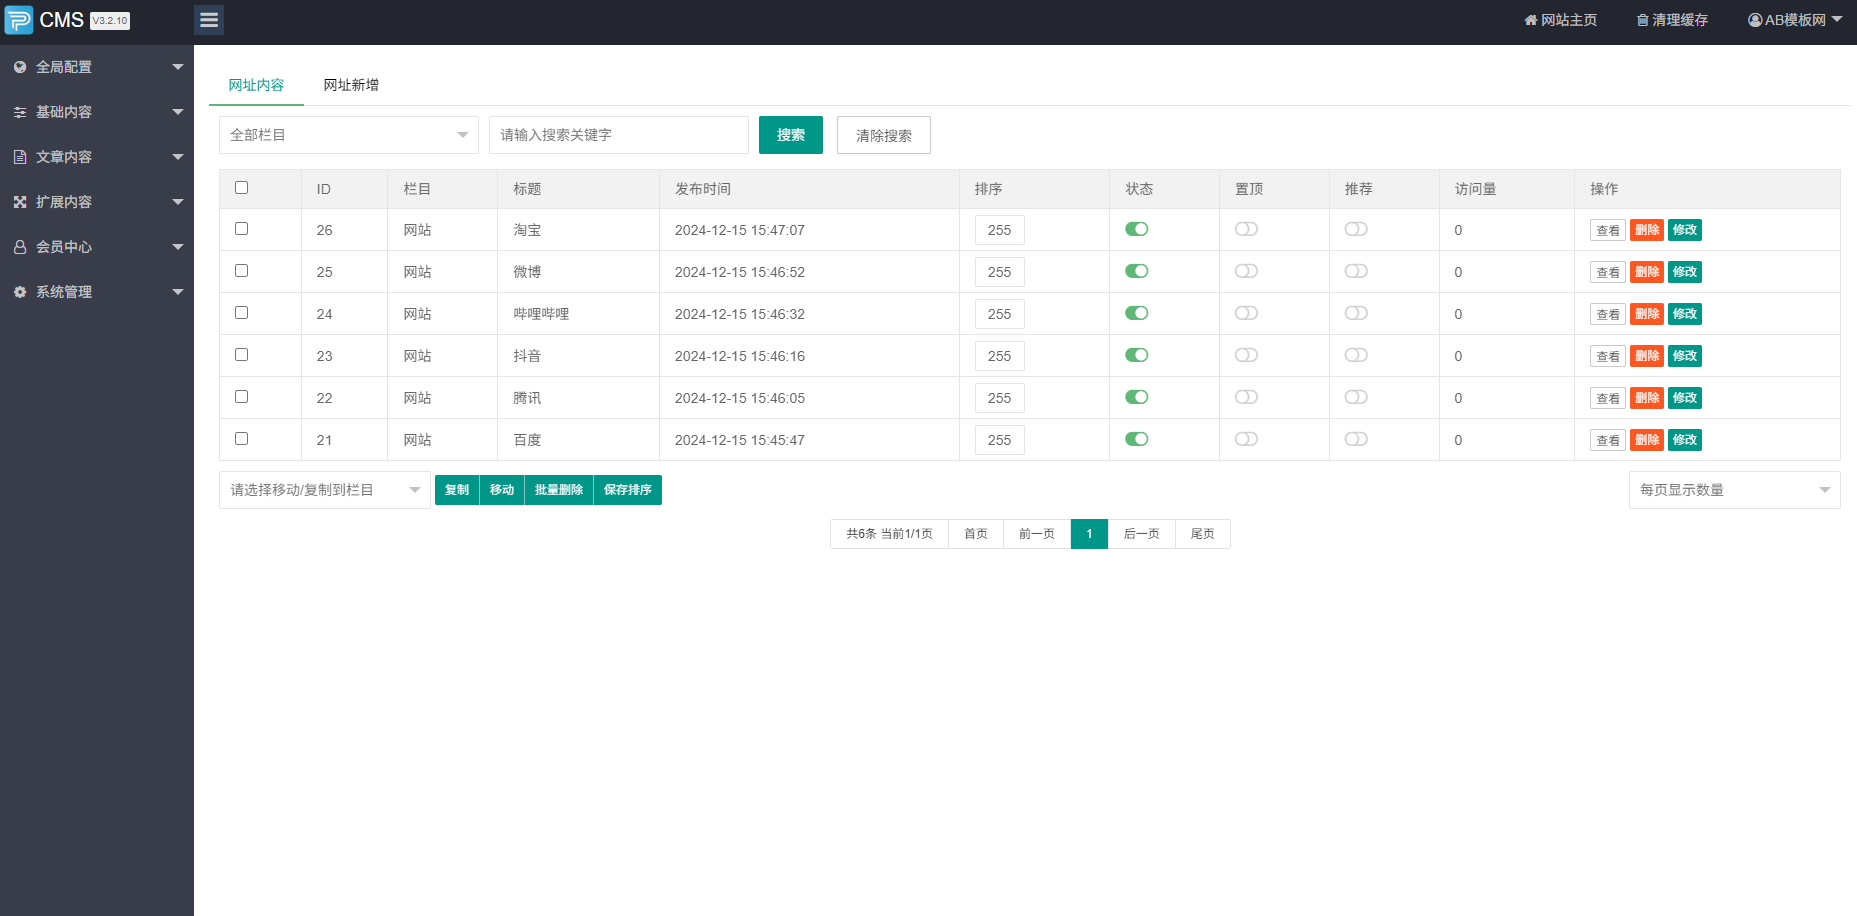1857x916 pixels.
Task: Click 删除 for the 抖音 row
Action: pyautogui.click(x=1647, y=356)
